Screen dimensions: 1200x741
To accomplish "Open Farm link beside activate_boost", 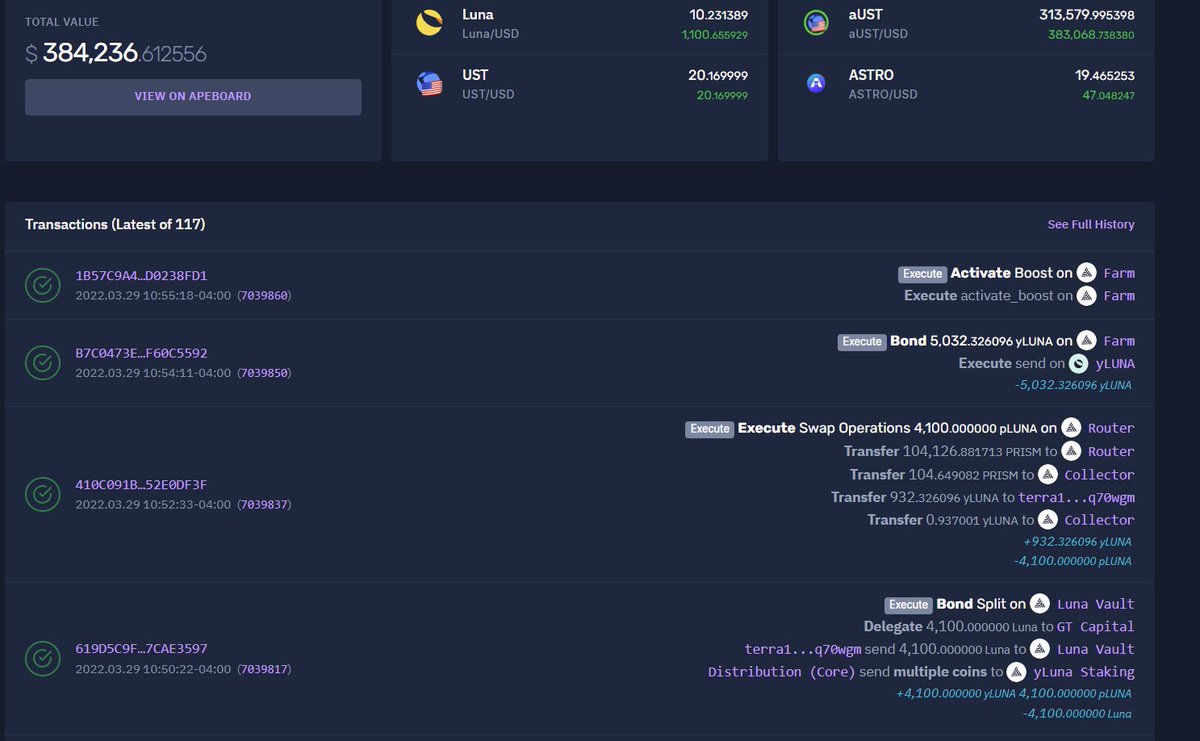I will [1119, 296].
